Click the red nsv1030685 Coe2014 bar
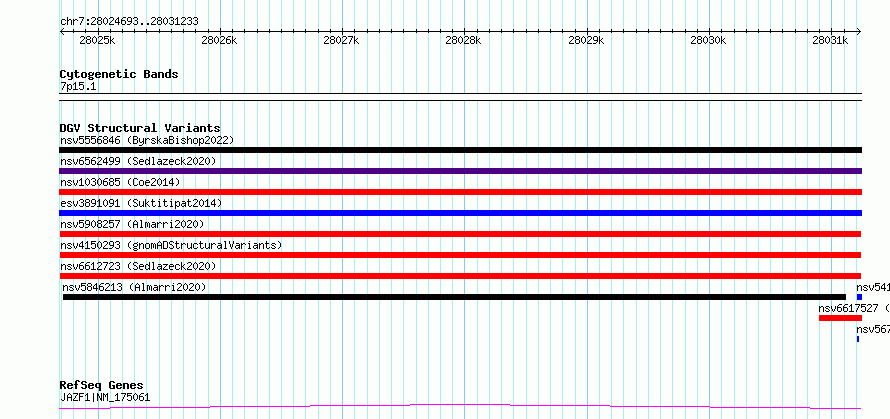The height and width of the screenshot is (419, 890). pyautogui.click(x=460, y=192)
